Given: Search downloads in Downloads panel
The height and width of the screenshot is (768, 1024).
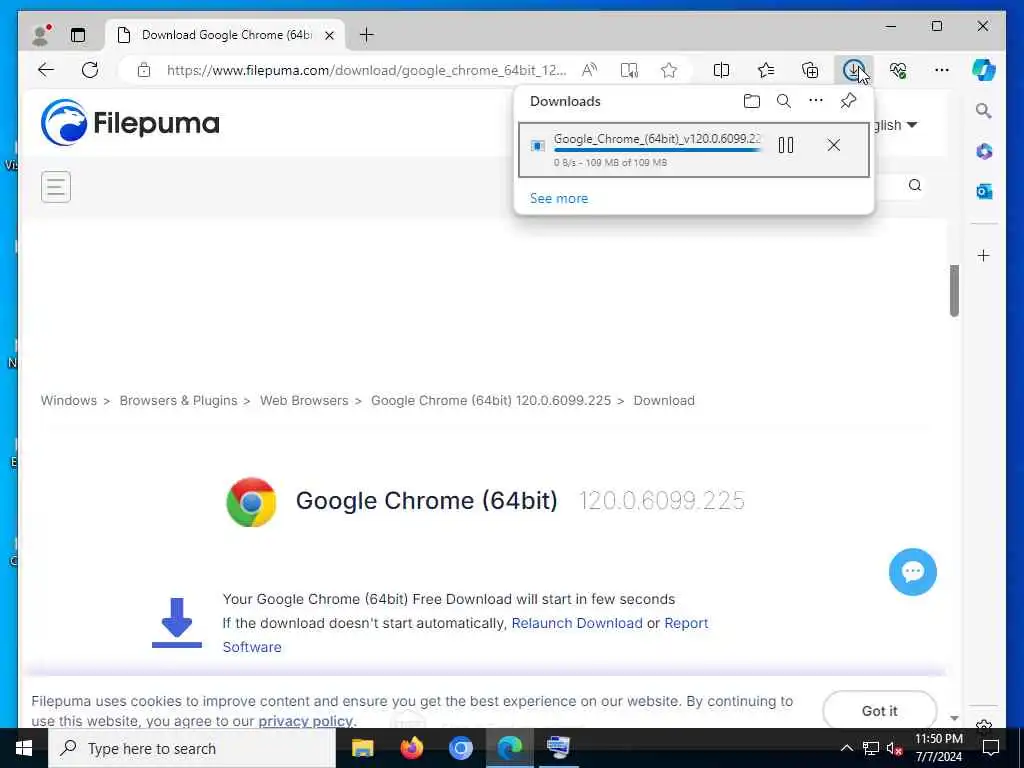Looking at the screenshot, I should (784, 101).
